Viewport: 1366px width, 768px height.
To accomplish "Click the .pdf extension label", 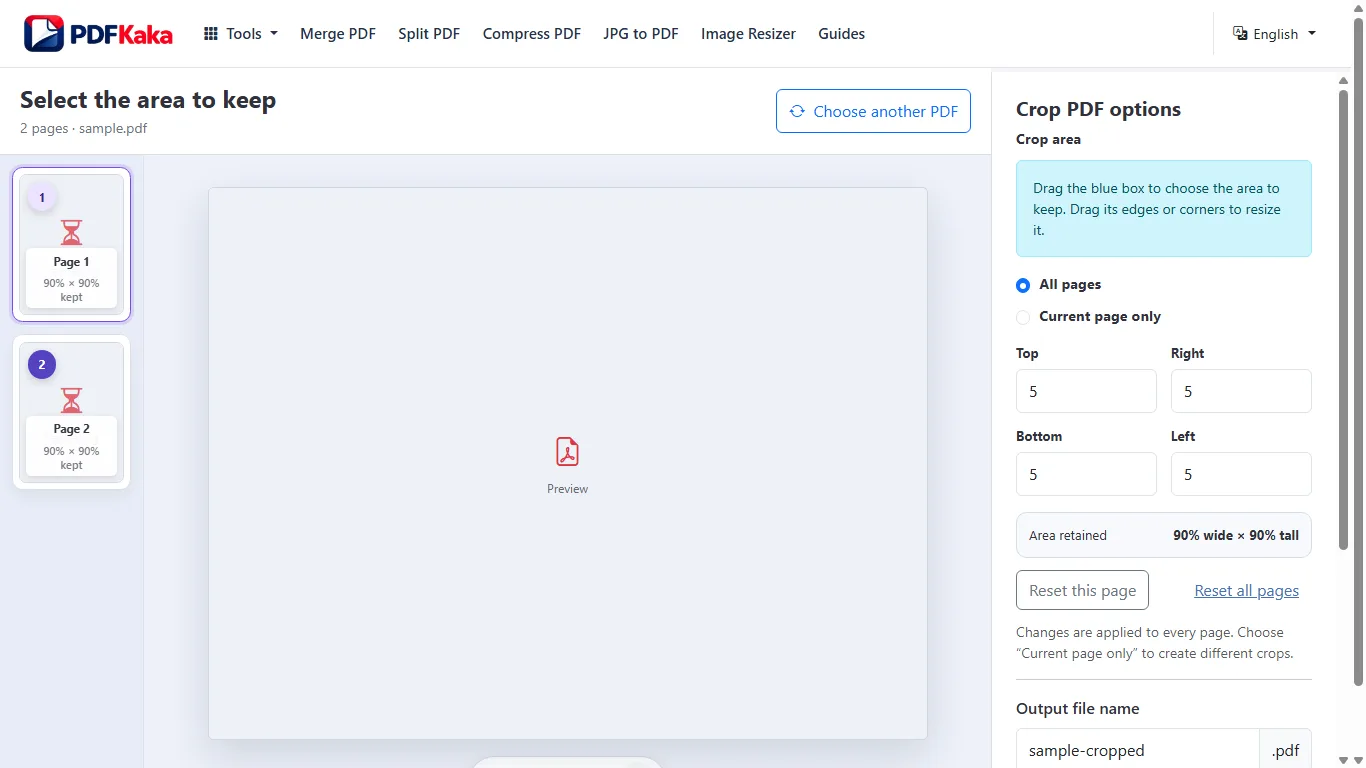I will [x=1285, y=749].
